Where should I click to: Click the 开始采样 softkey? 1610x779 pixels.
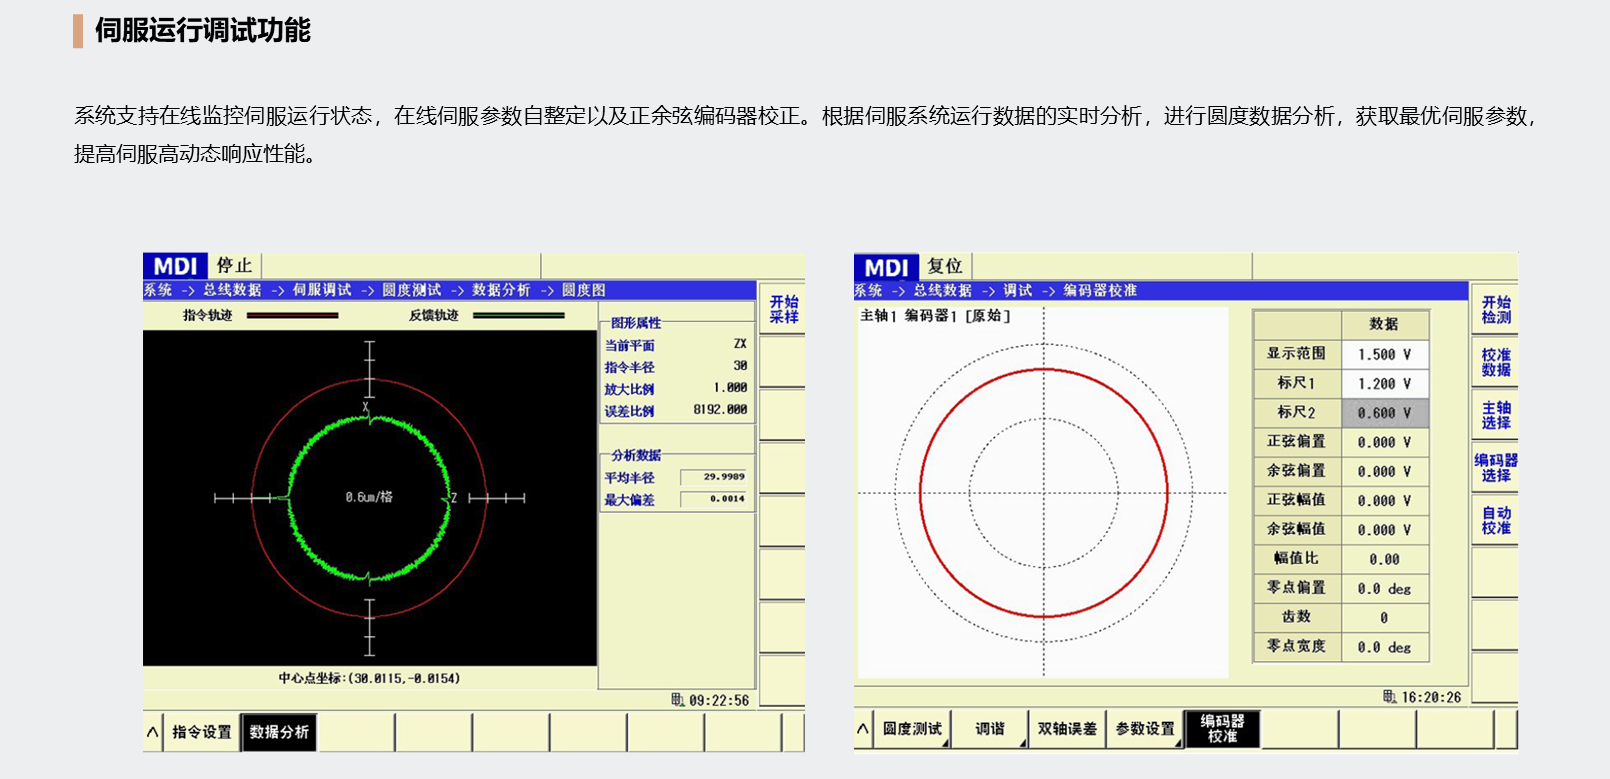coord(783,309)
